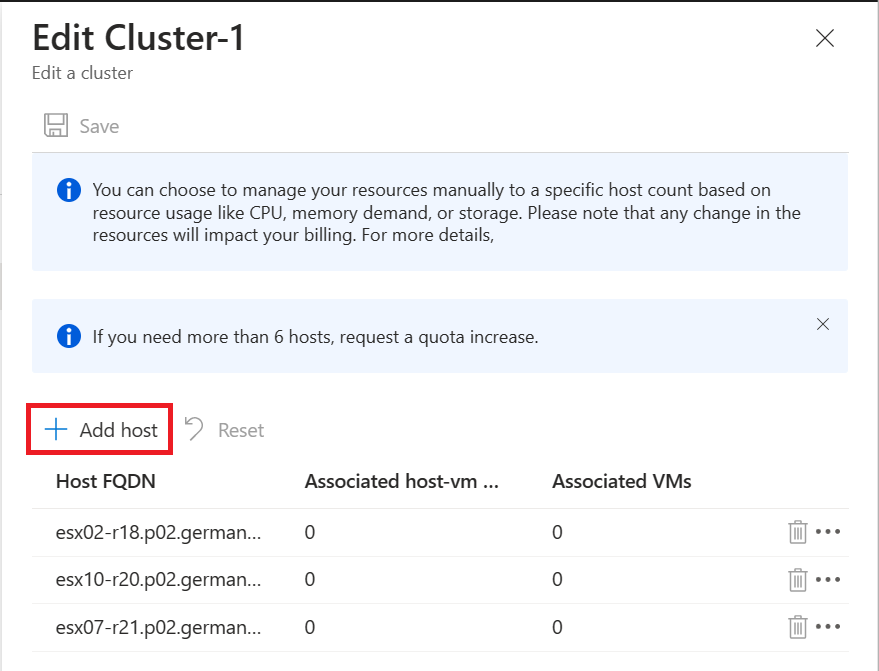Select the esx02-r18.p02.german host row

pyautogui.click(x=440, y=532)
